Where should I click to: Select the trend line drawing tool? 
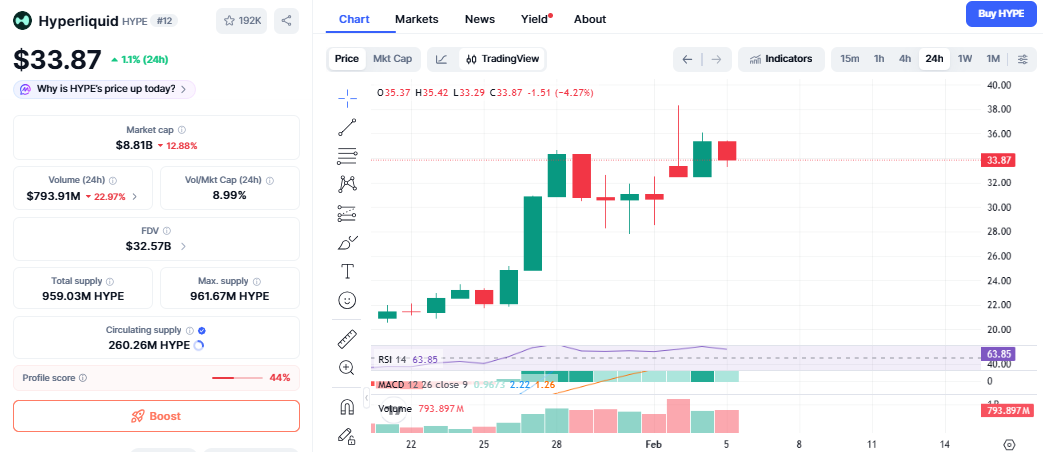coord(347,126)
